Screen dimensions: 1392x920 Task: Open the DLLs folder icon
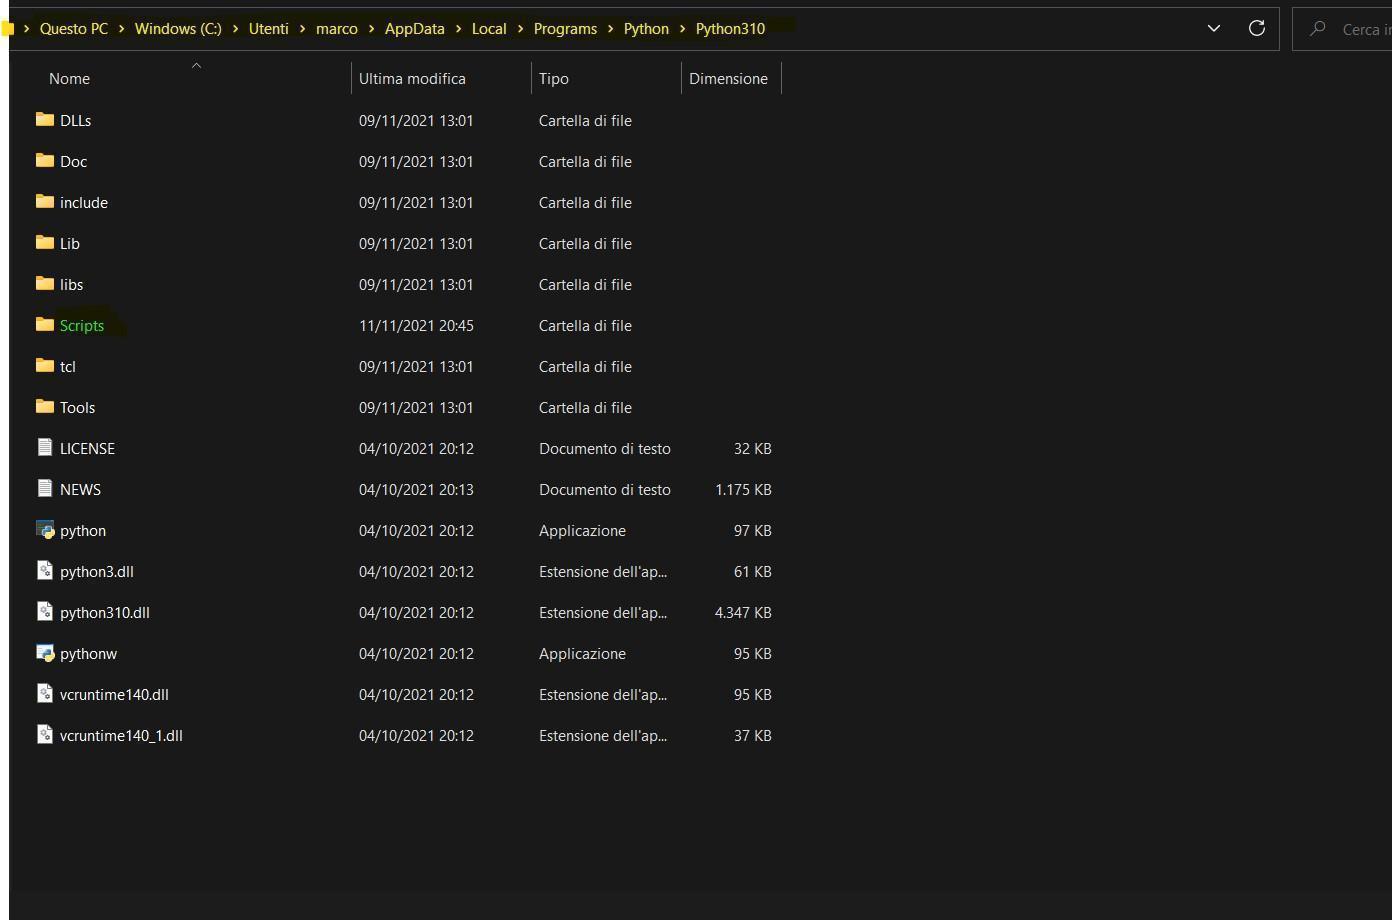point(44,119)
